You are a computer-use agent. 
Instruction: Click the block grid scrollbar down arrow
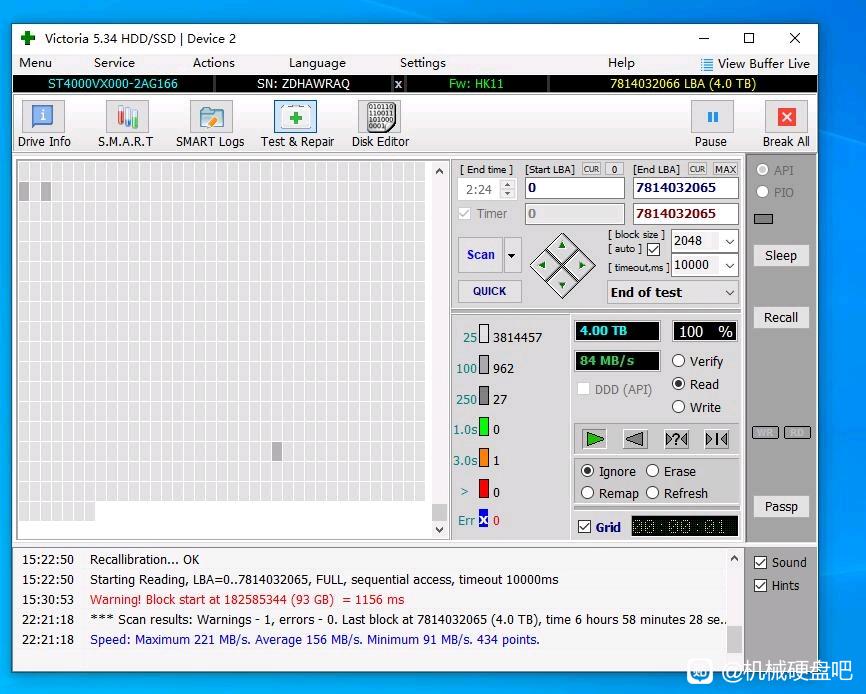point(439,529)
